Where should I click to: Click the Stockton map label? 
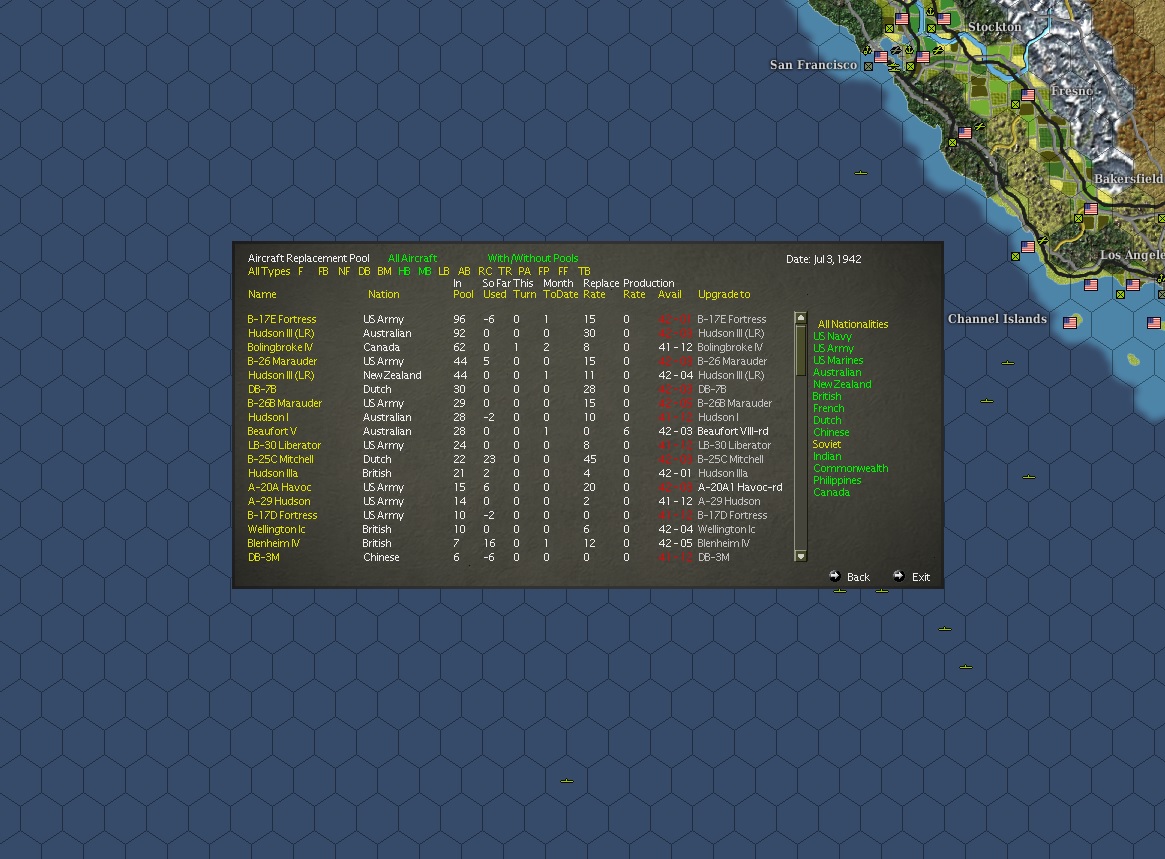tap(994, 27)
